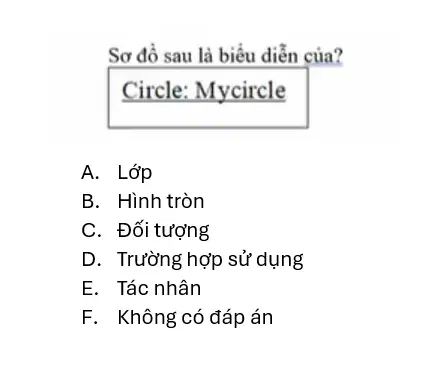Select the answer "Không có đáp án"

[x=195, y=317]
